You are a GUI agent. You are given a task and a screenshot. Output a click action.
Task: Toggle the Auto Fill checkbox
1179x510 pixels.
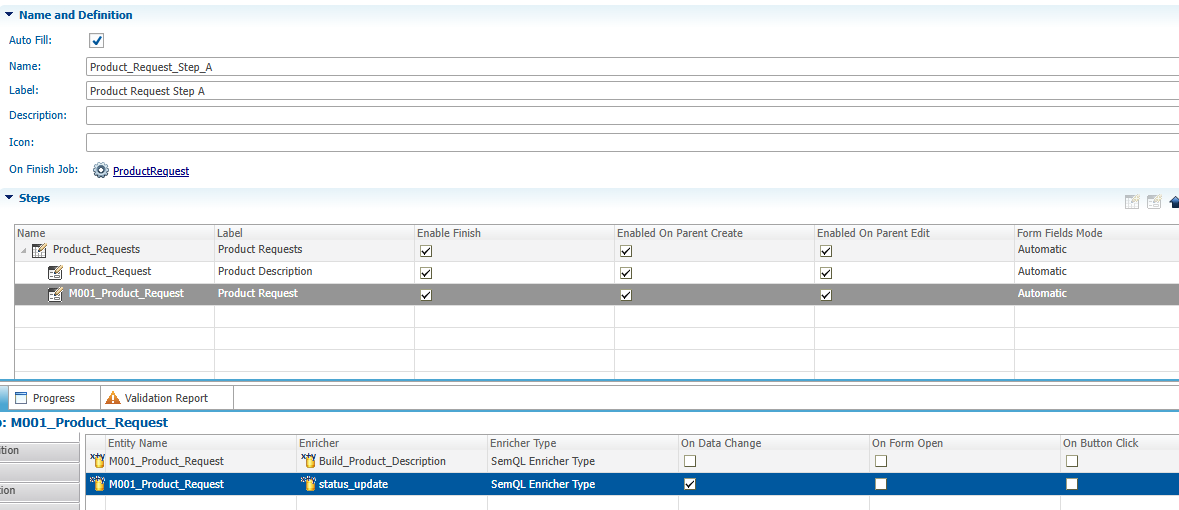point(96,41)
